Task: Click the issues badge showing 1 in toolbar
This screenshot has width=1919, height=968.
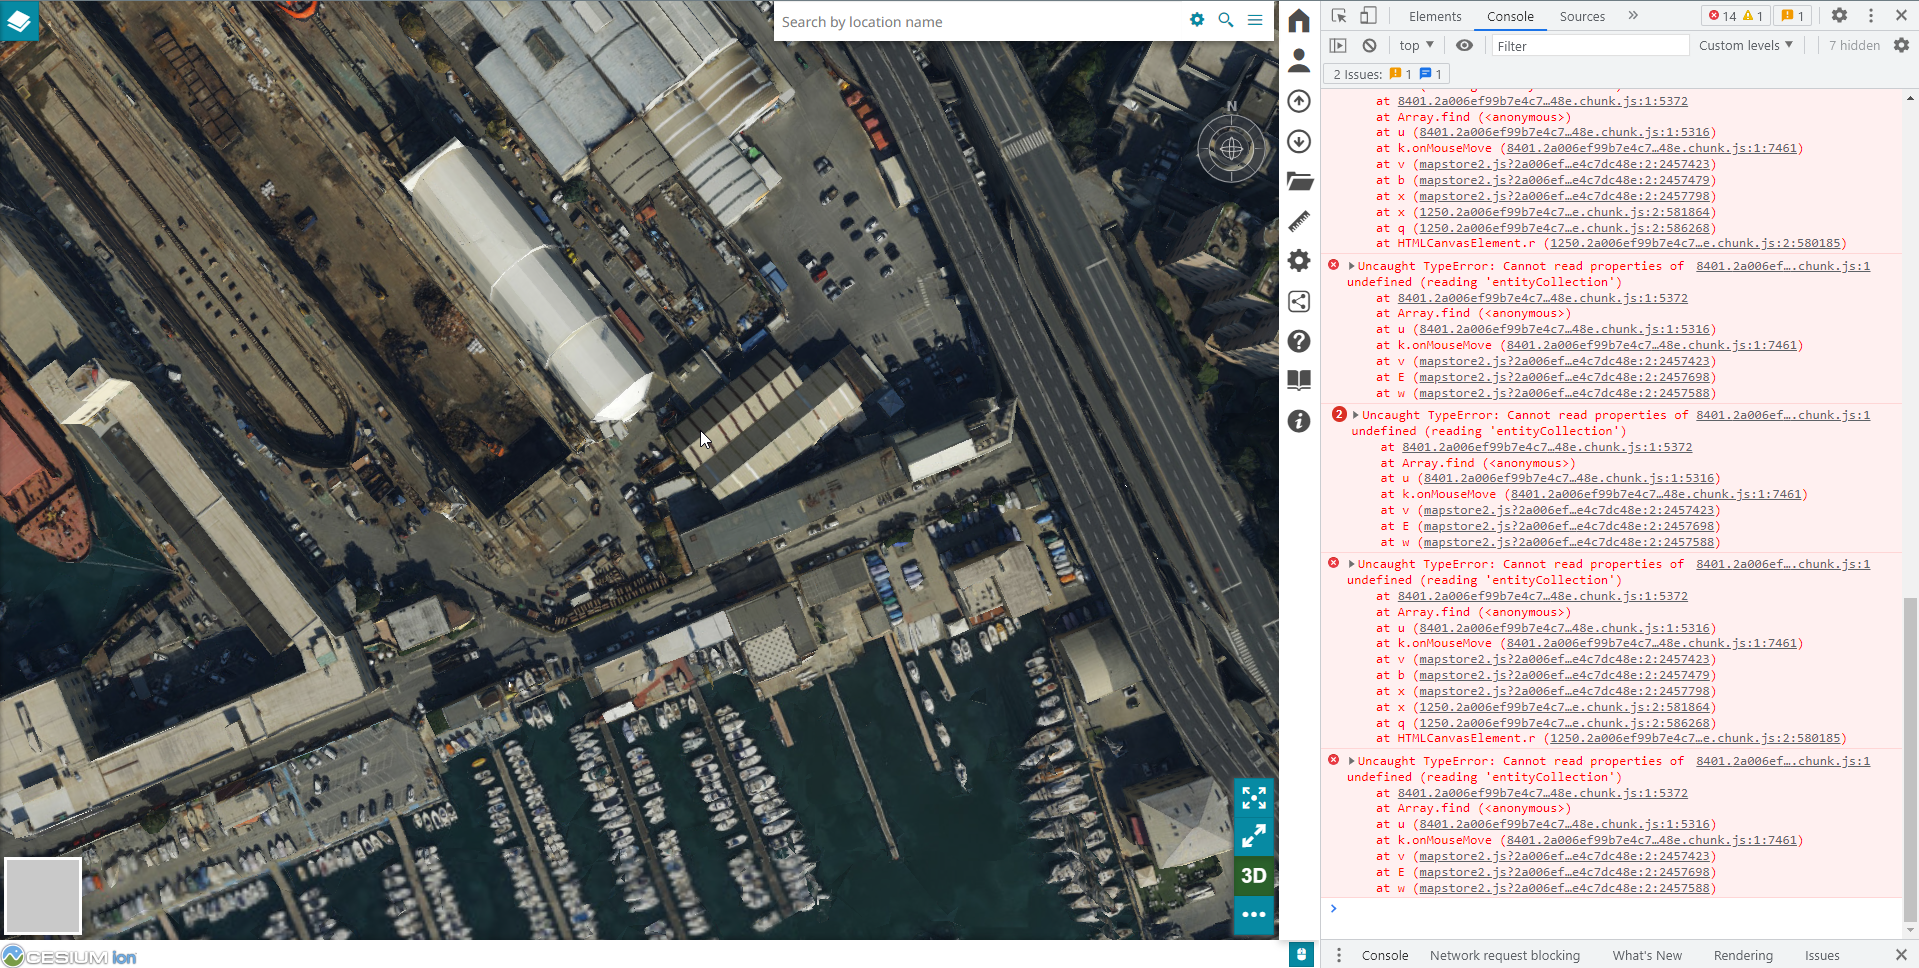Action: click(1793, 16)
